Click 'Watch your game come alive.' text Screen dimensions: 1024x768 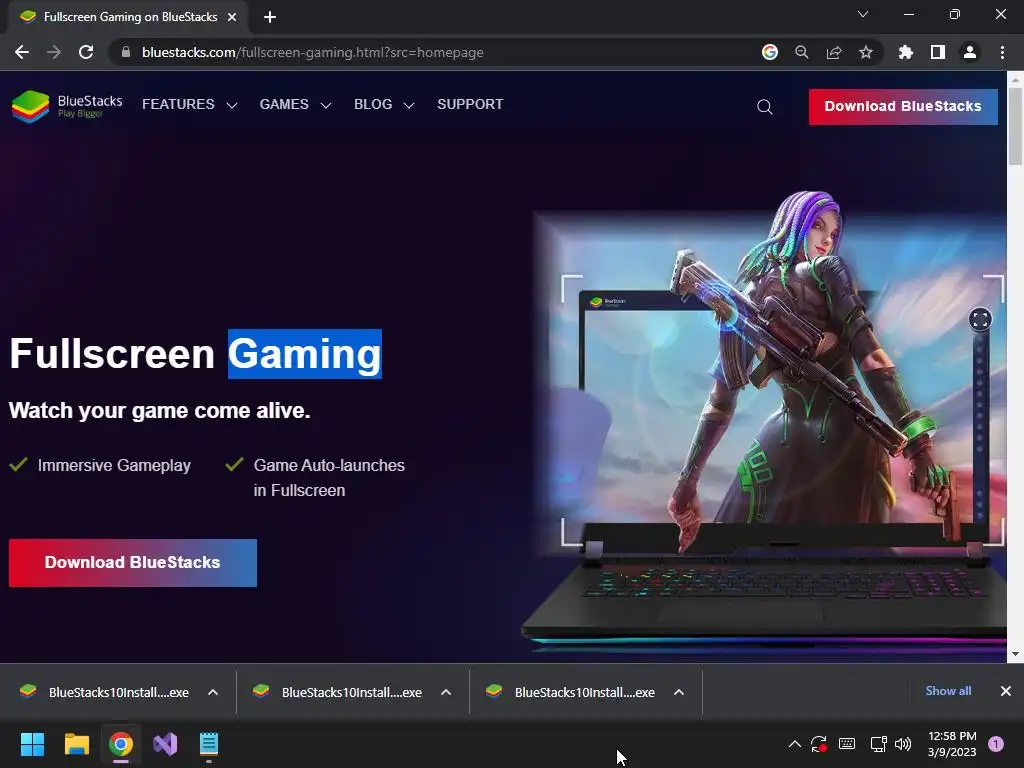pos(159,411)
